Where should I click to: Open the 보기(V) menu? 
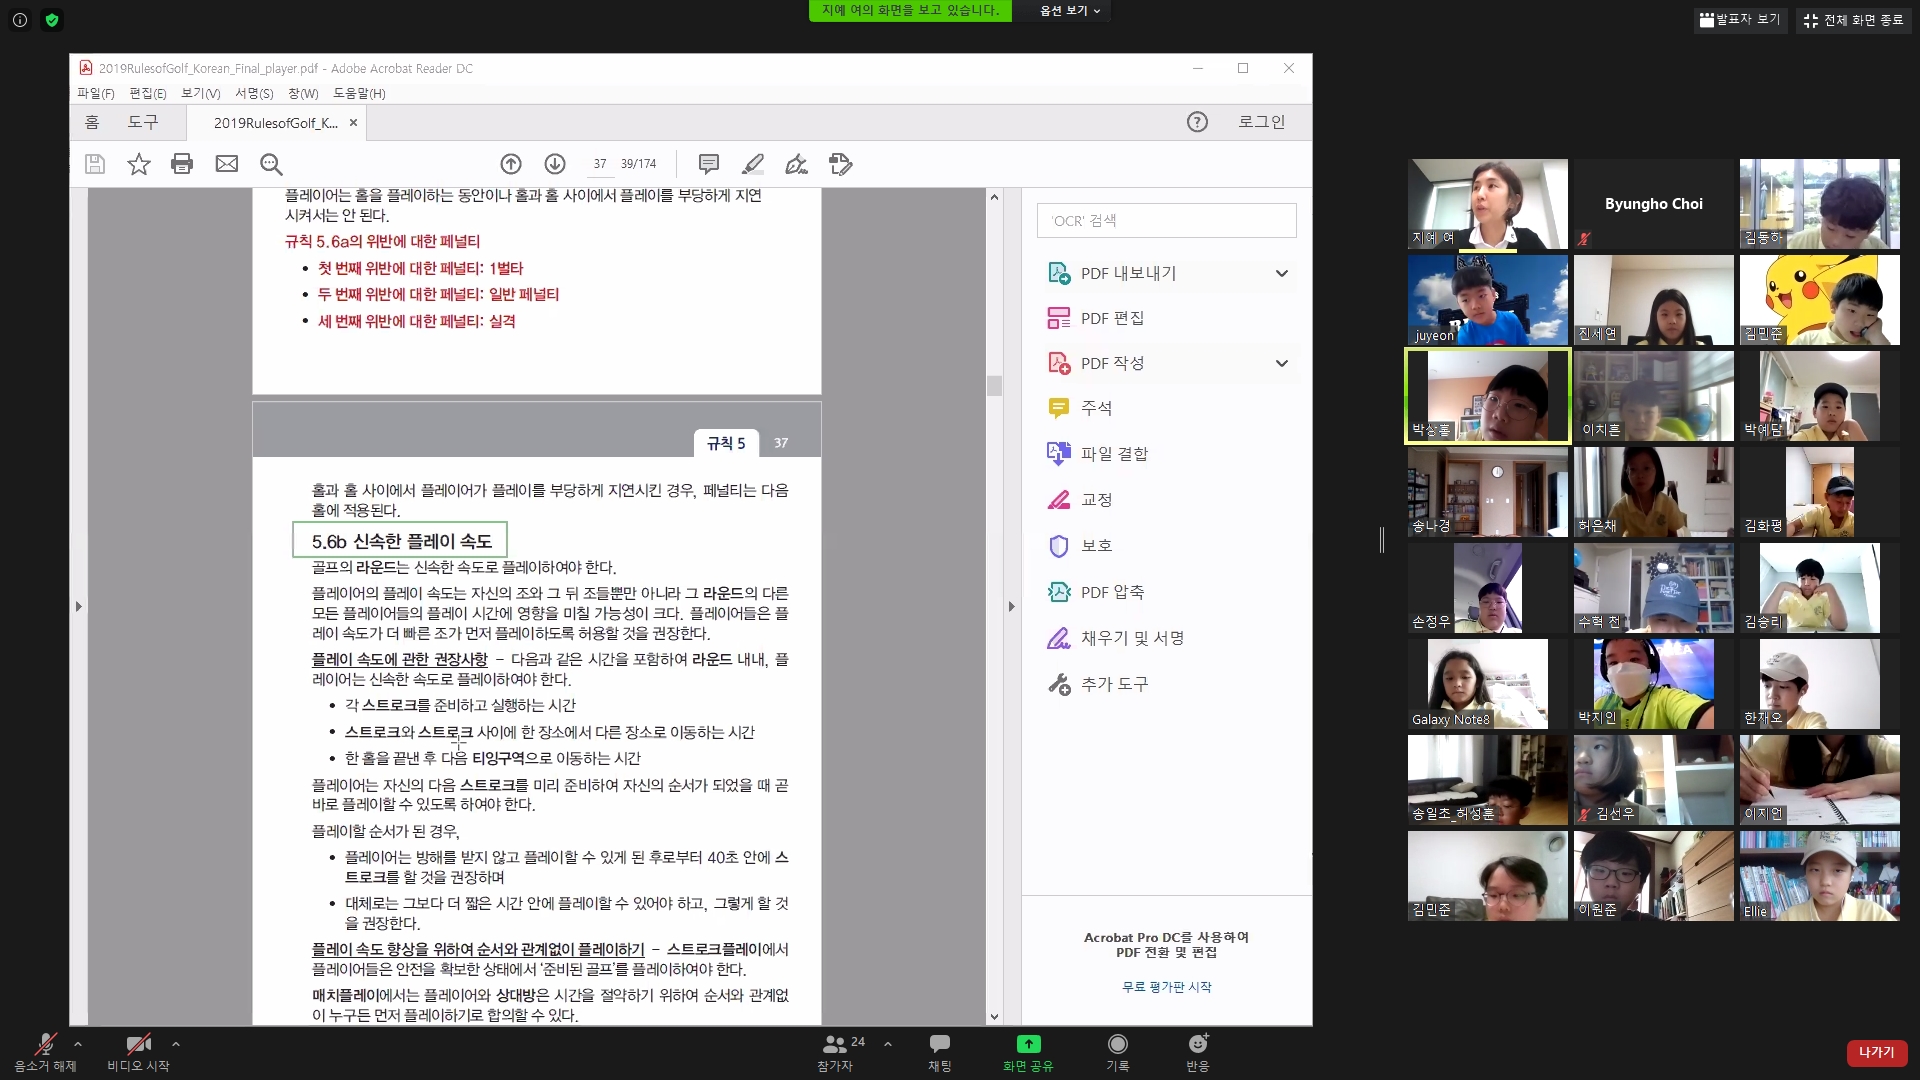[x=200, y=93]
